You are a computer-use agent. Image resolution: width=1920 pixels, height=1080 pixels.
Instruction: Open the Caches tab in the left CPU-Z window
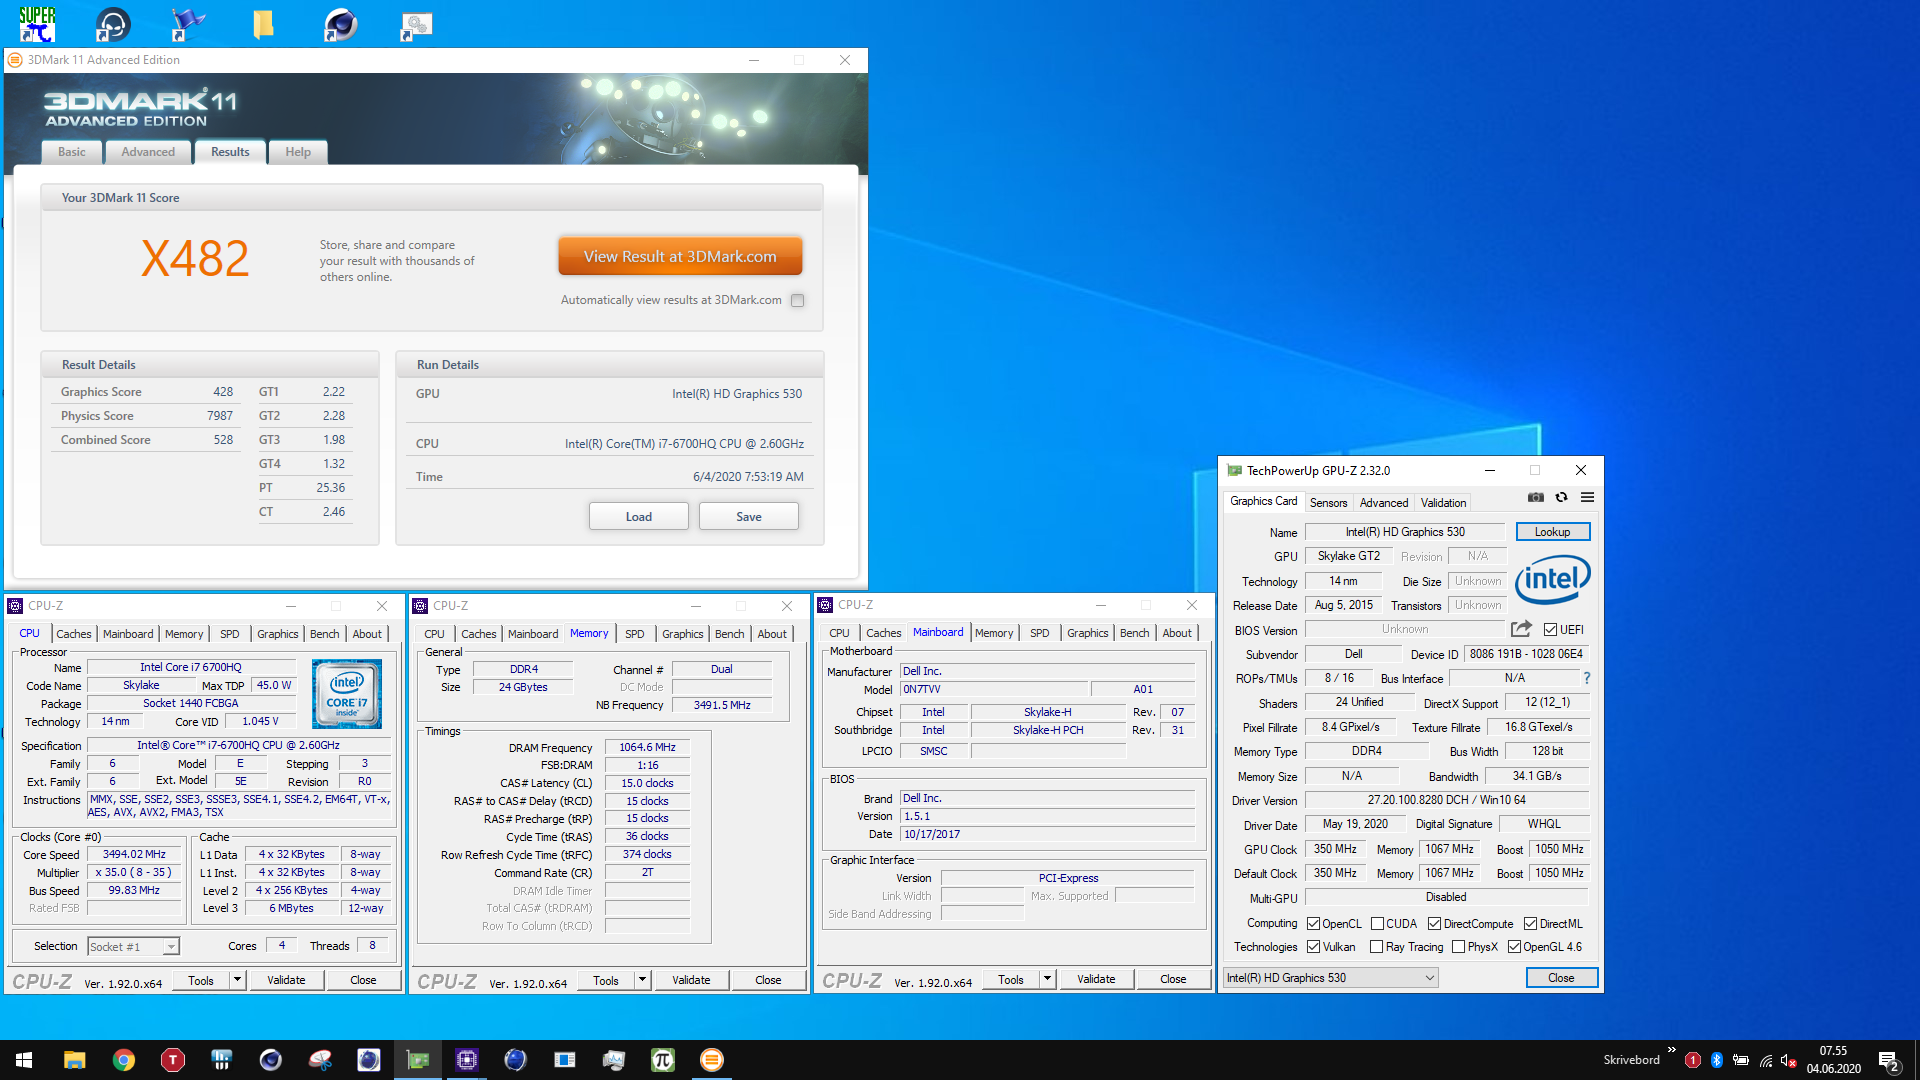[x=73, y=634]
